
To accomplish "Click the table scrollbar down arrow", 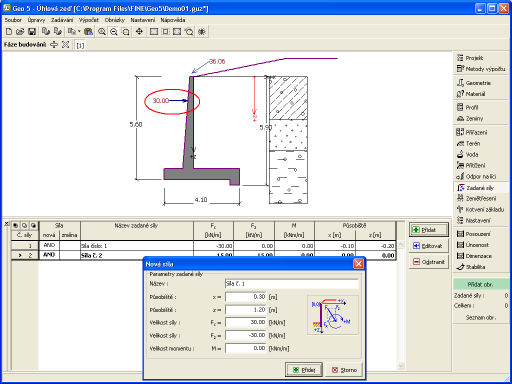I will point(401,366).
